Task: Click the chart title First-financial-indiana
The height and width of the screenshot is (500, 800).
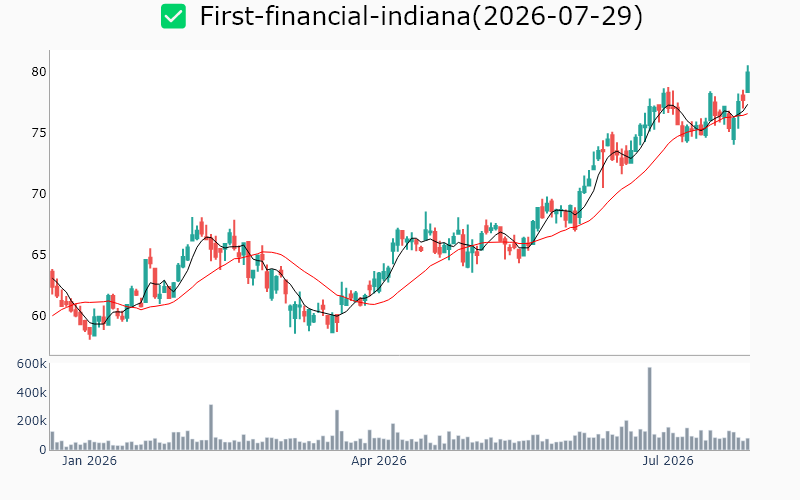Action: tap(335, 16)
